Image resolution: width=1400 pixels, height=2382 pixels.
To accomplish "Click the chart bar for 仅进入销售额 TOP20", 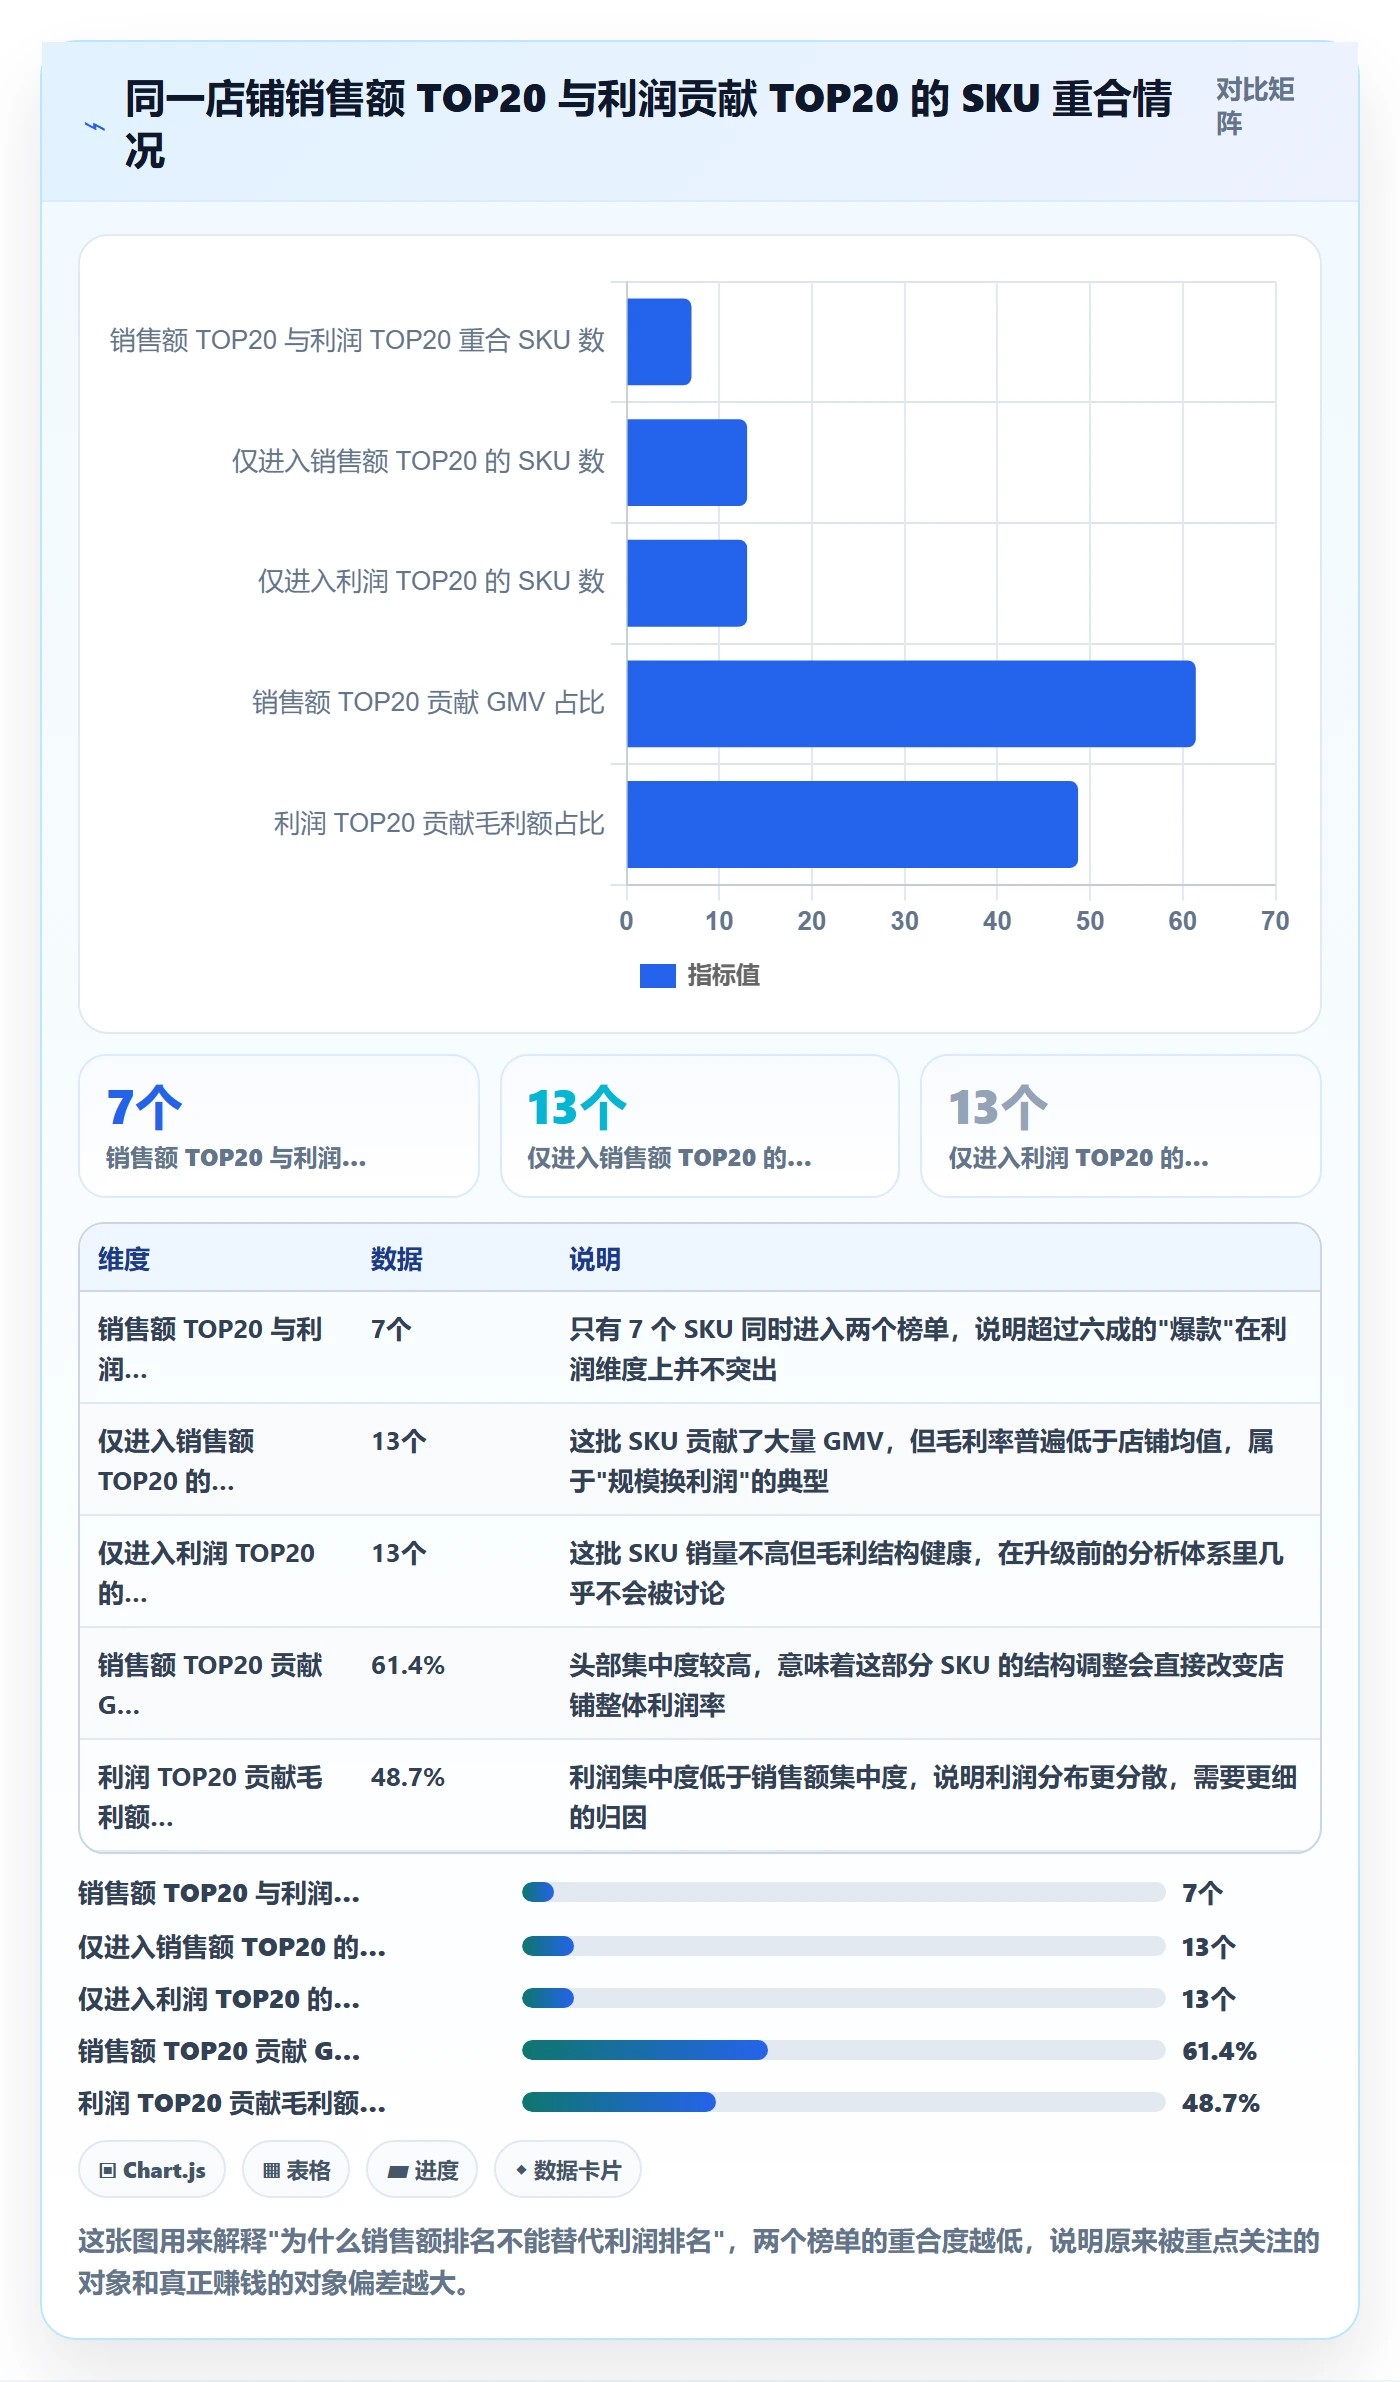I will pyautogui.click(x=687, y=462).
